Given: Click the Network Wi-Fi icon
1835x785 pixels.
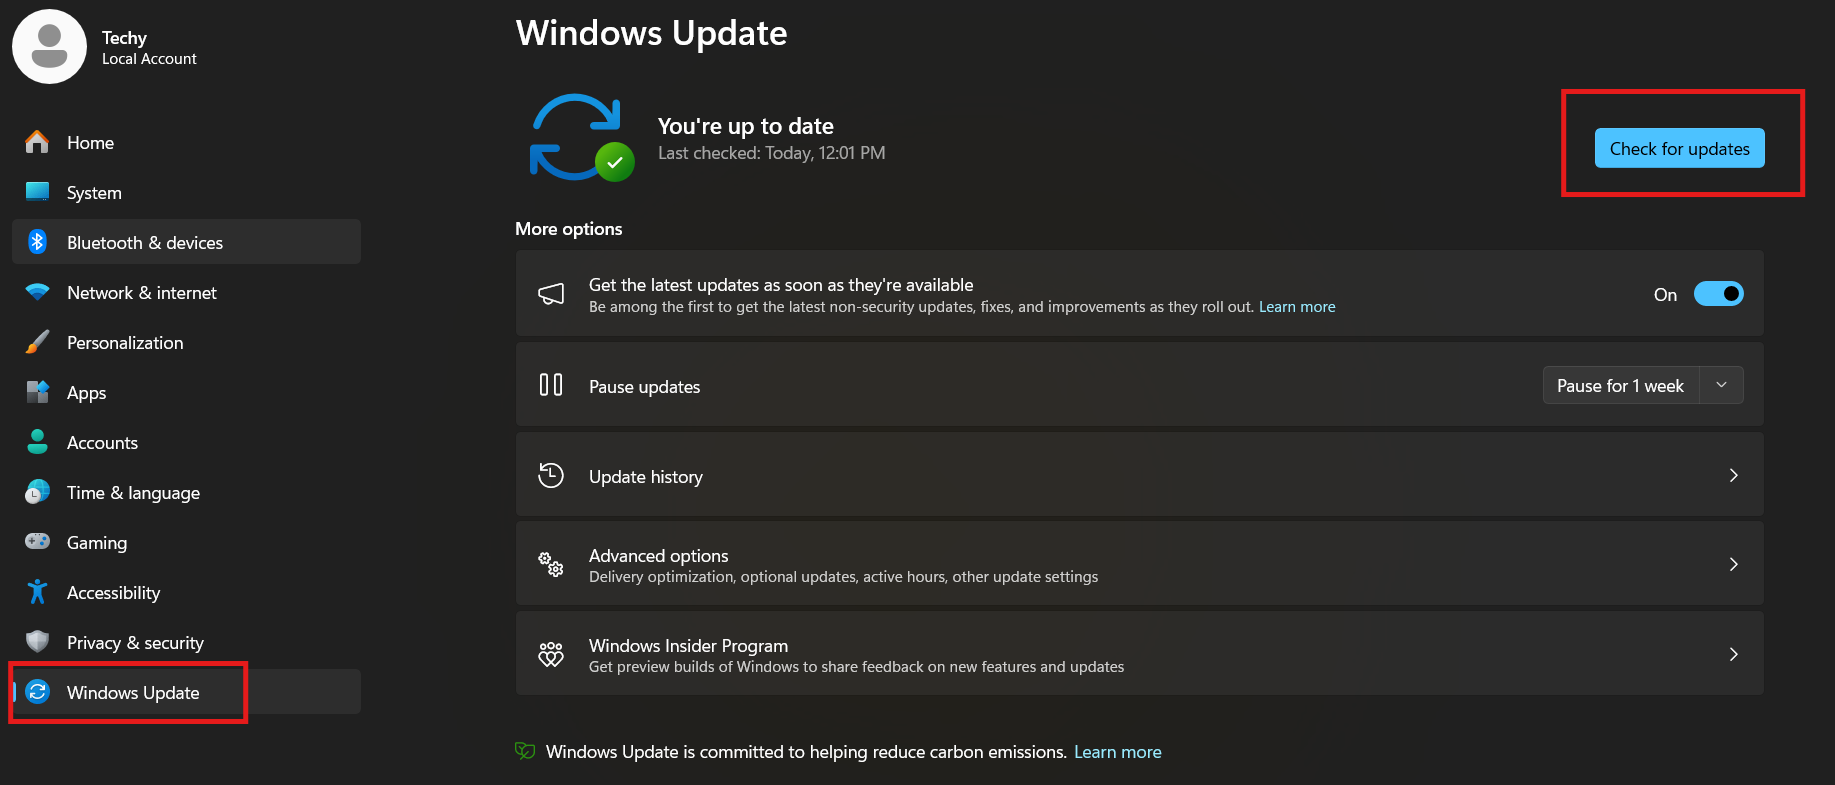Looking at the screenshot, I should 37,292.
